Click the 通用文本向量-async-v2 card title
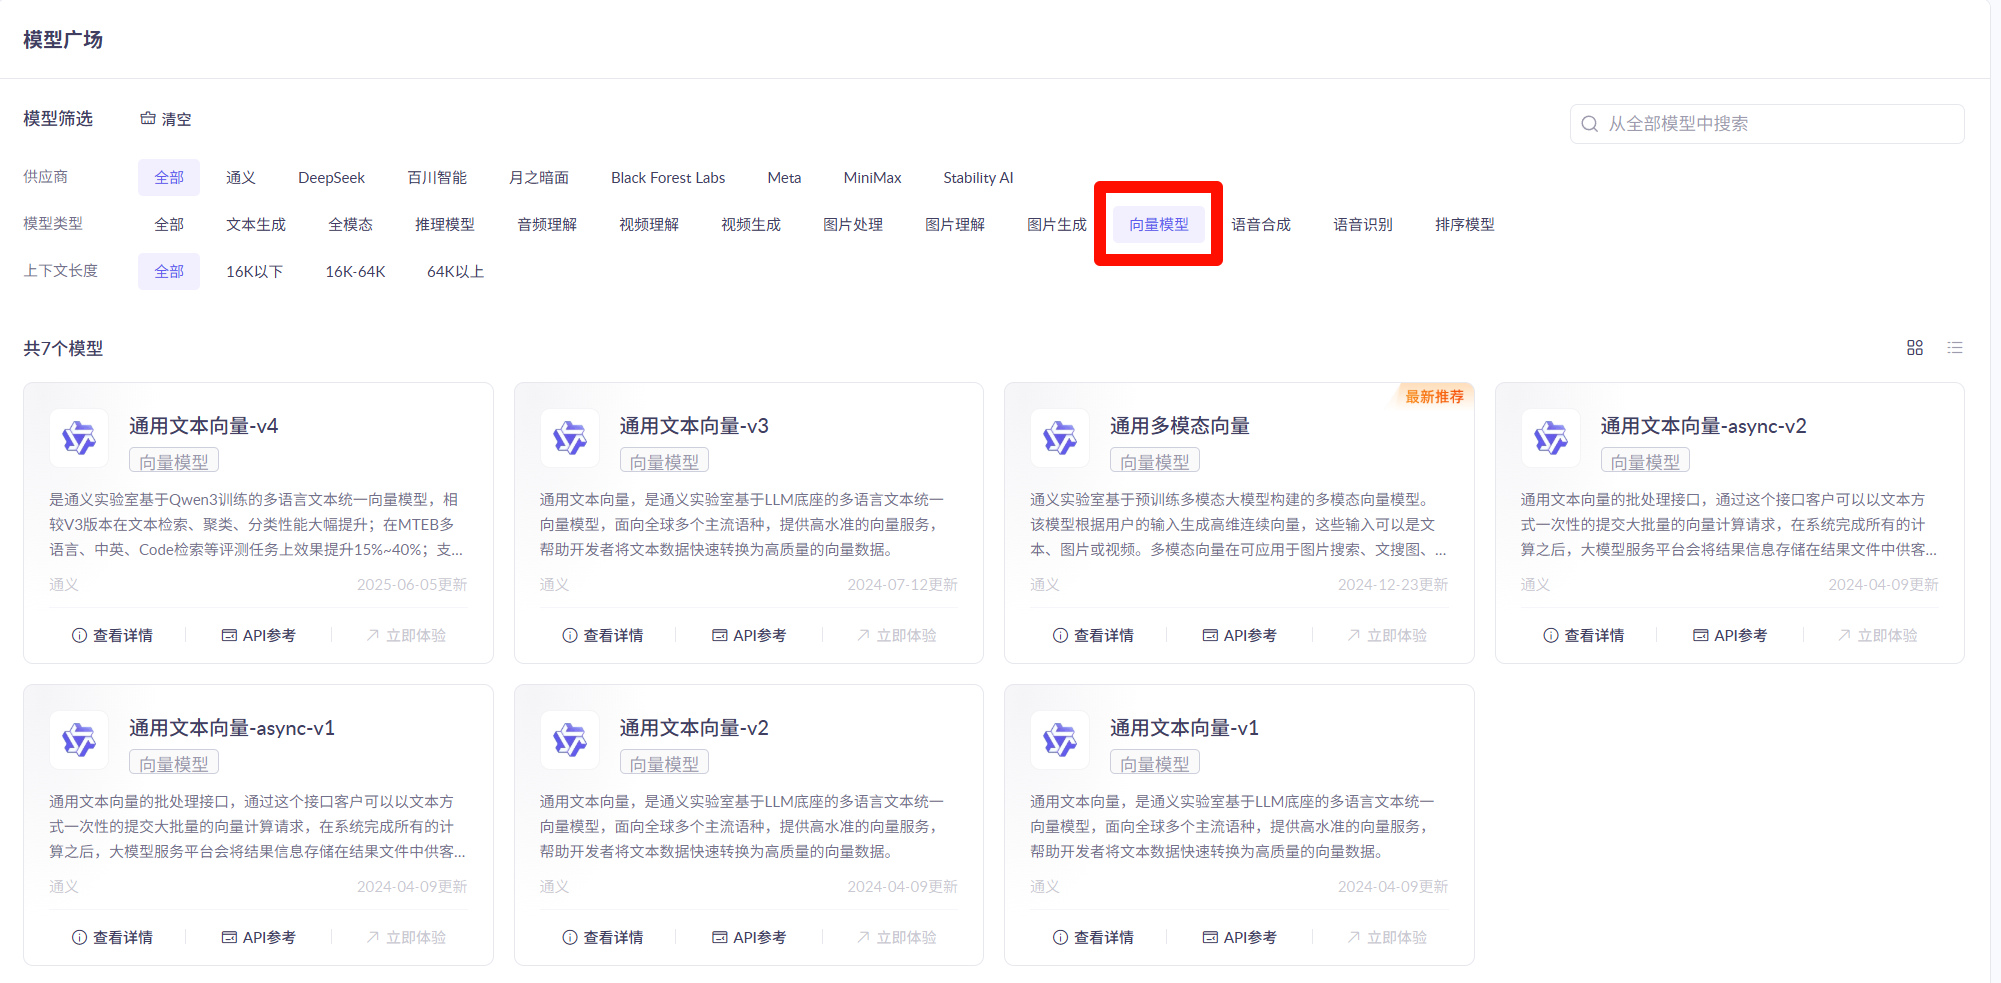The width and height of the screenshot is (2001, 983). click(x=1703, y=426)
